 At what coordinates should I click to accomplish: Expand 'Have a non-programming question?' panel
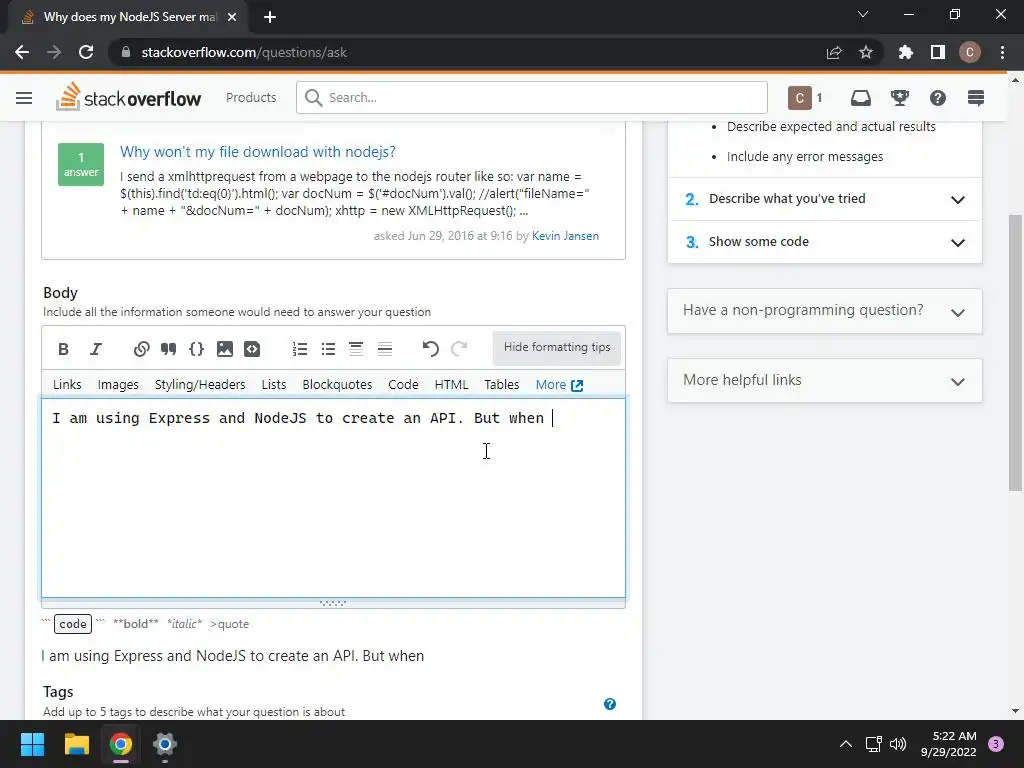tap(825, 311)
